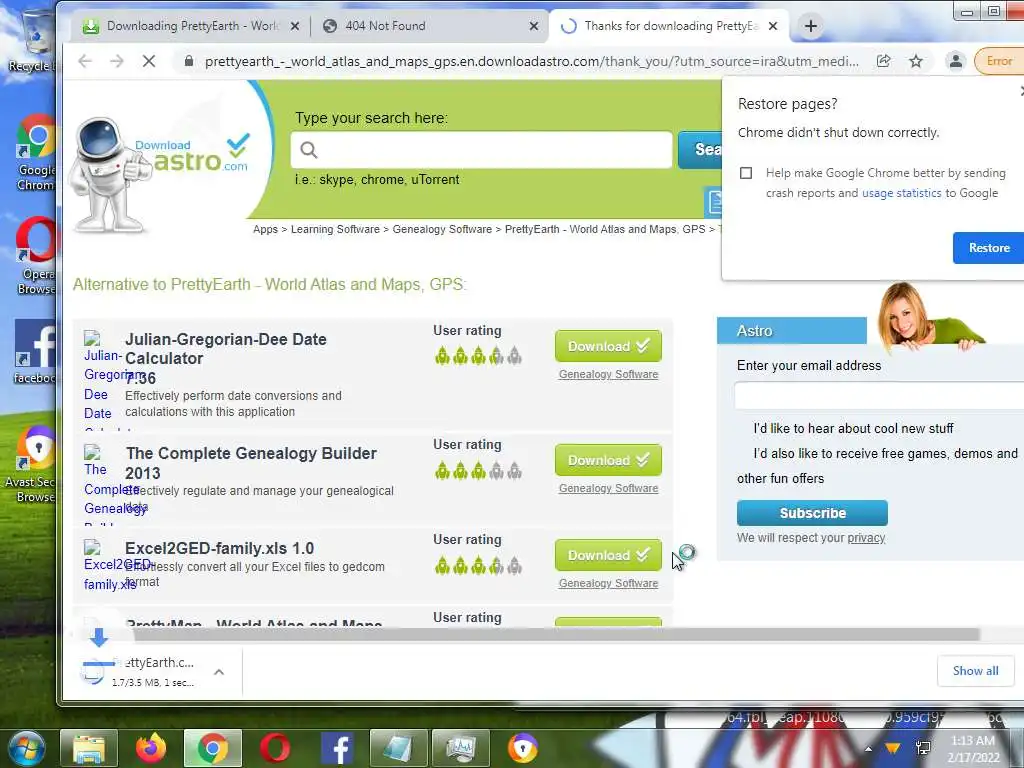Click the taskbar clock
1024x768 pixels.
pos(973,749)
